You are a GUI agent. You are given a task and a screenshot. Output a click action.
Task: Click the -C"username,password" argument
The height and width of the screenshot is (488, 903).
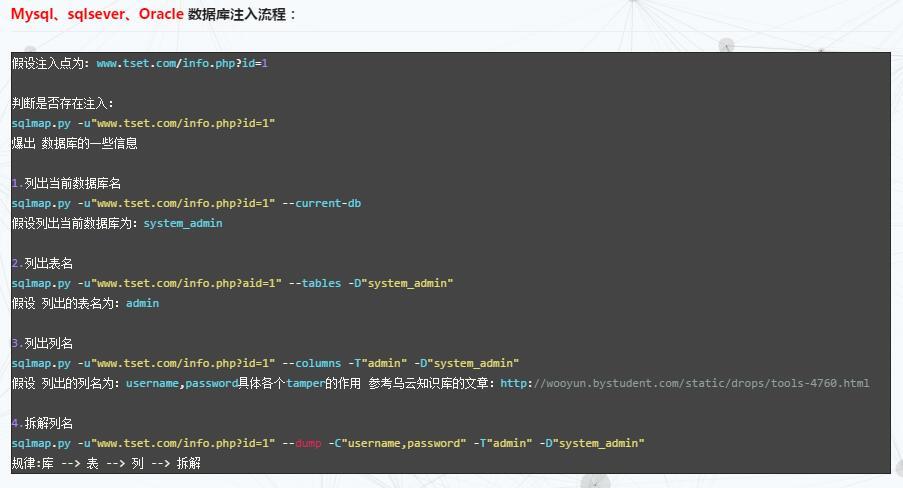pos(397,444)
